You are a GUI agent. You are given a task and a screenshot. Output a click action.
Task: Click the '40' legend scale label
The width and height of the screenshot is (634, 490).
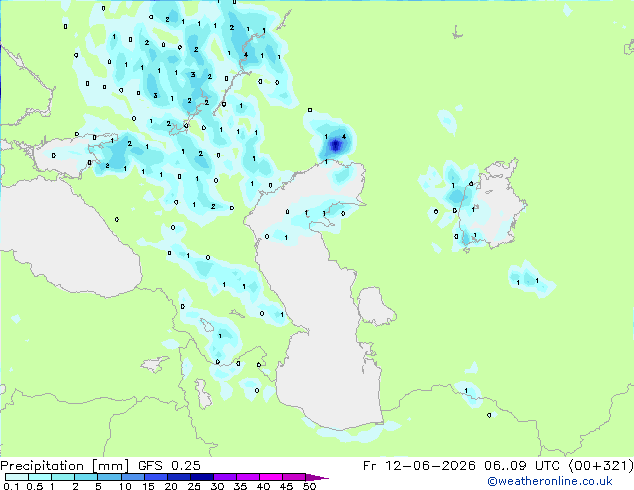pos(263,486)
